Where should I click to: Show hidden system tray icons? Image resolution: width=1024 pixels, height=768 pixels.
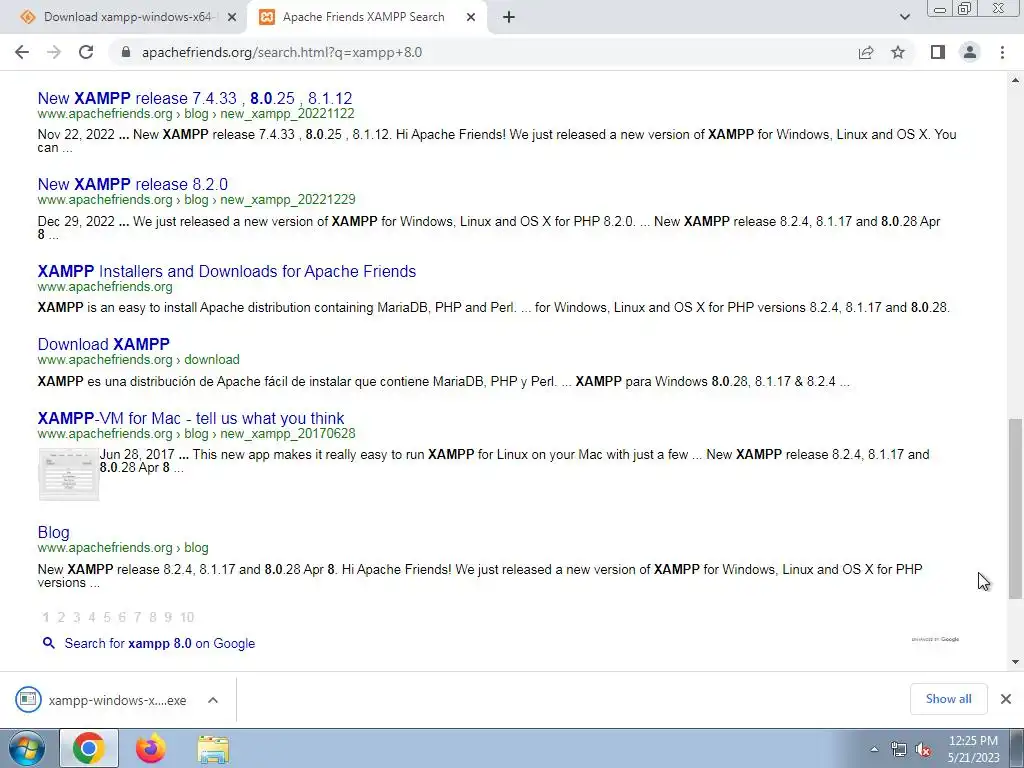pos(874,749)
